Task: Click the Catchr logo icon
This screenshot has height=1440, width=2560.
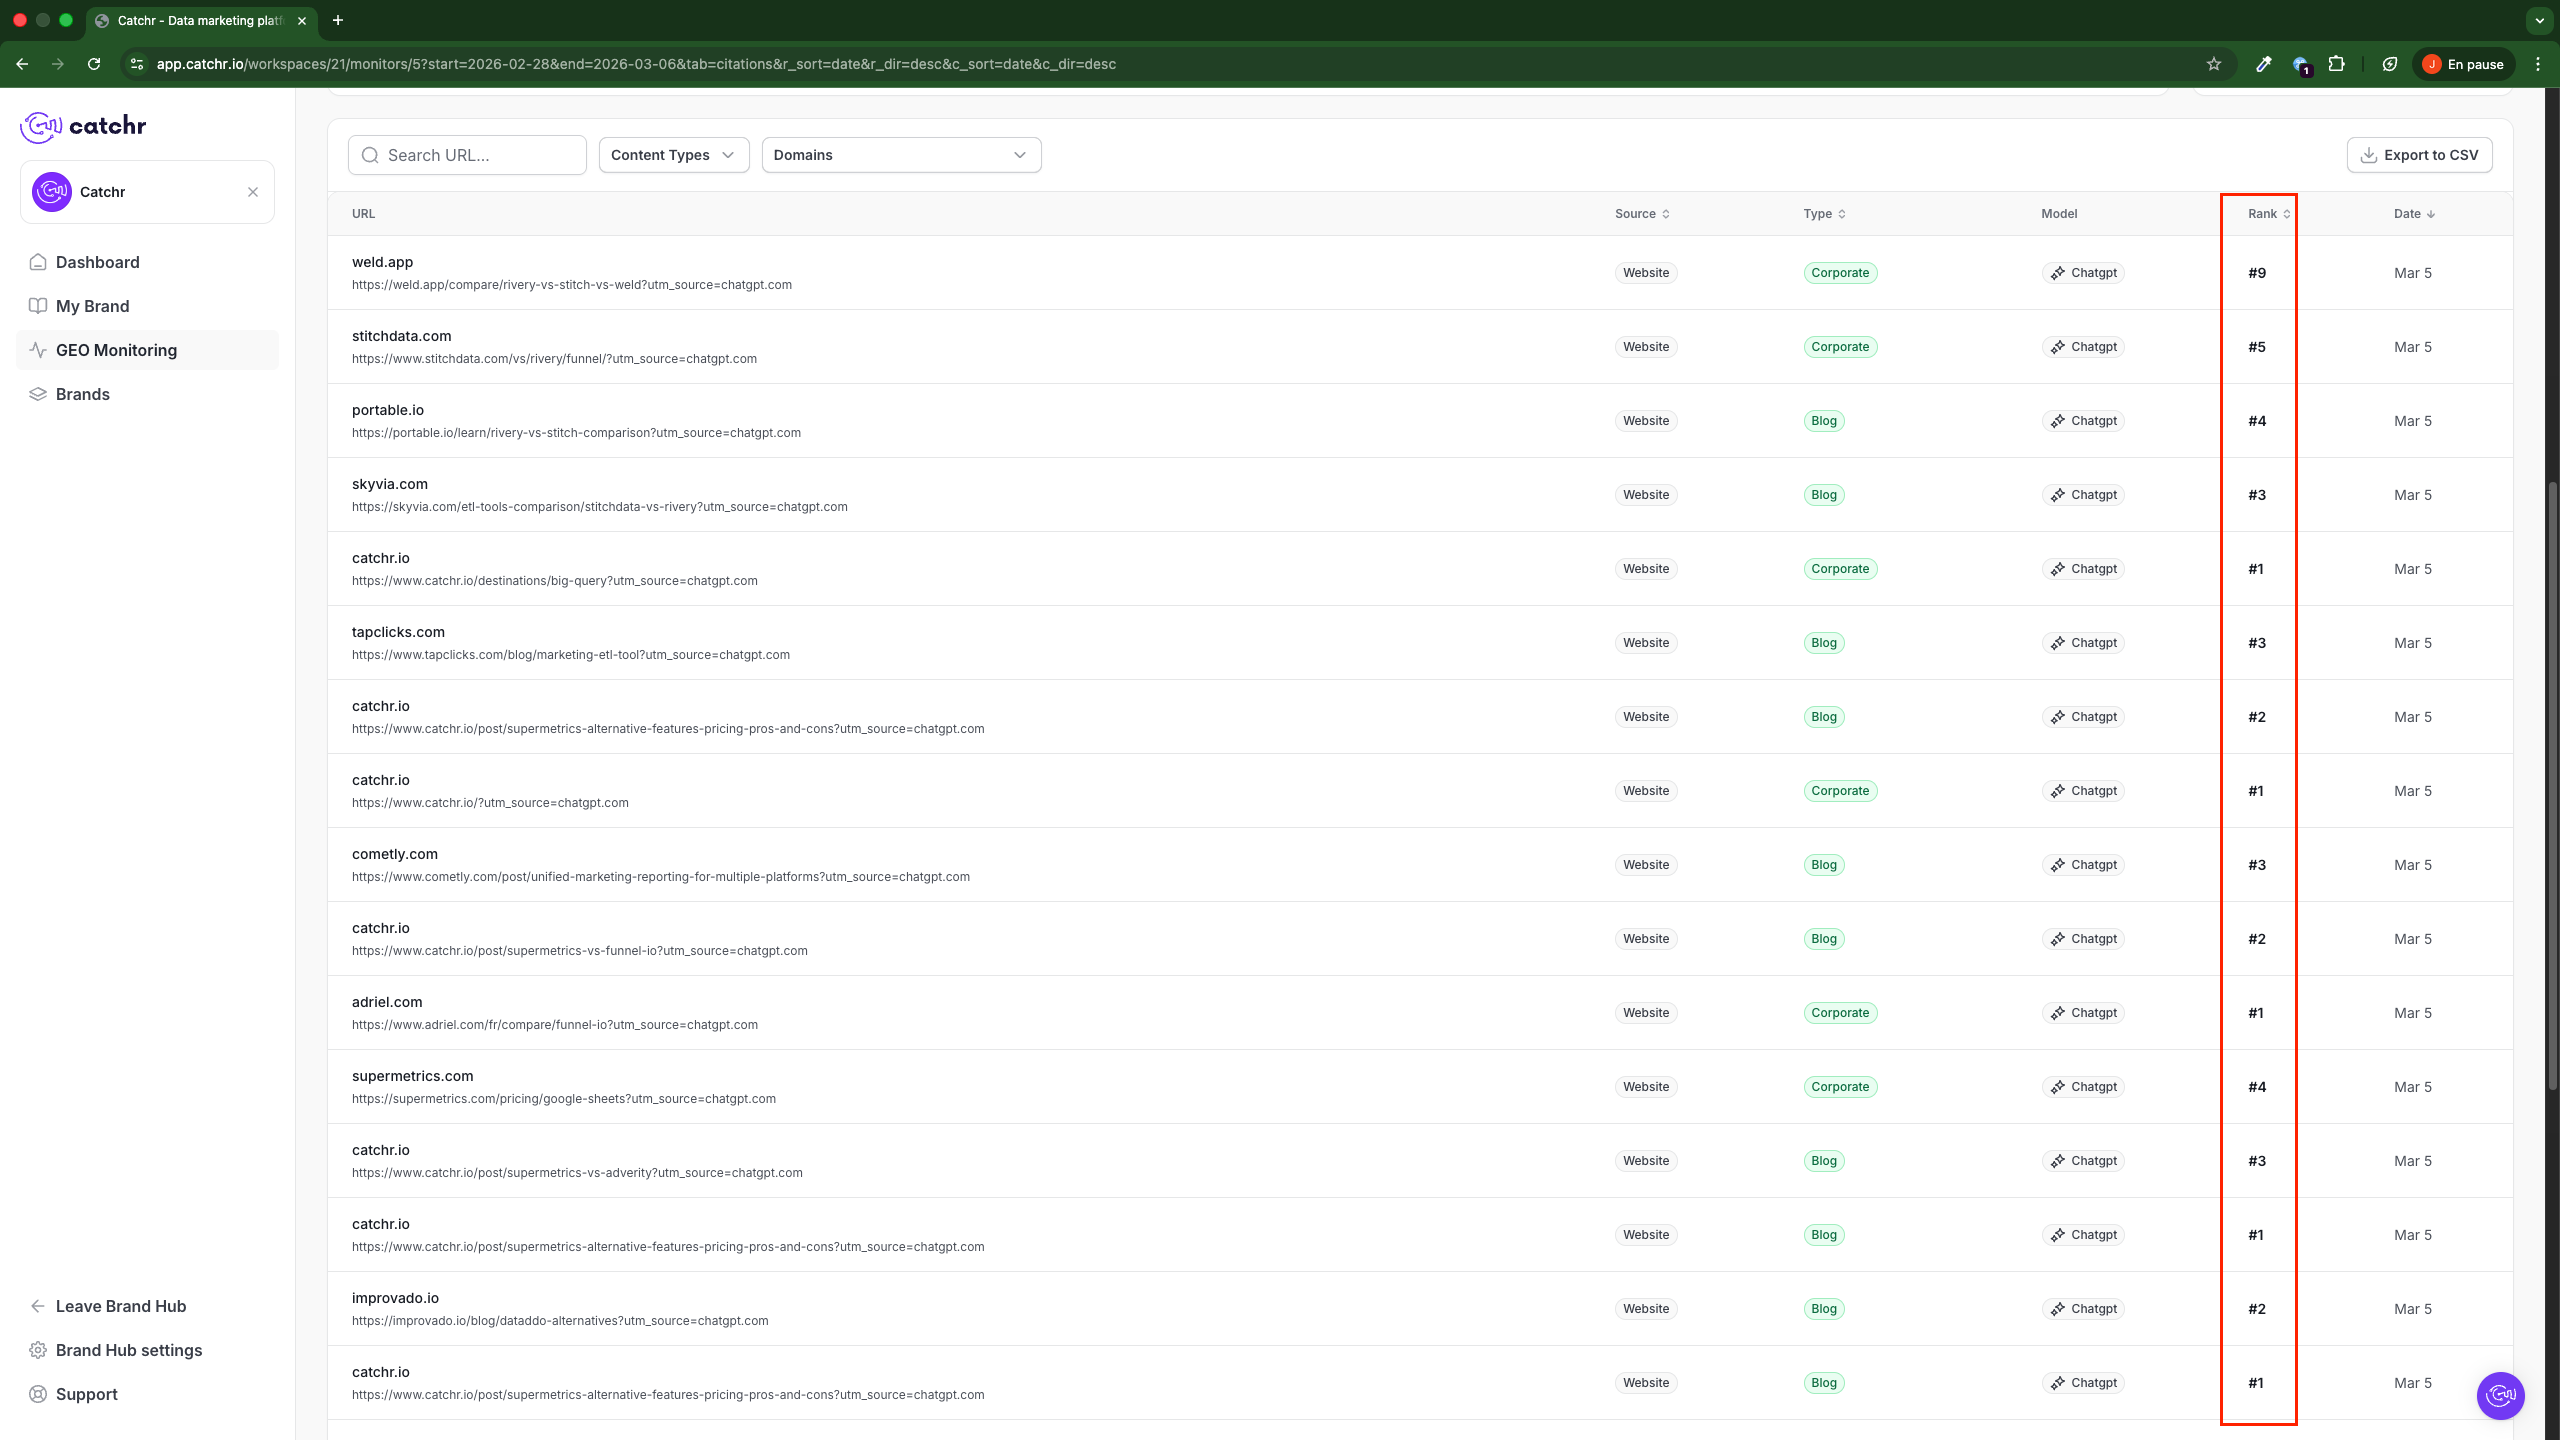Action: coord(41,126)
